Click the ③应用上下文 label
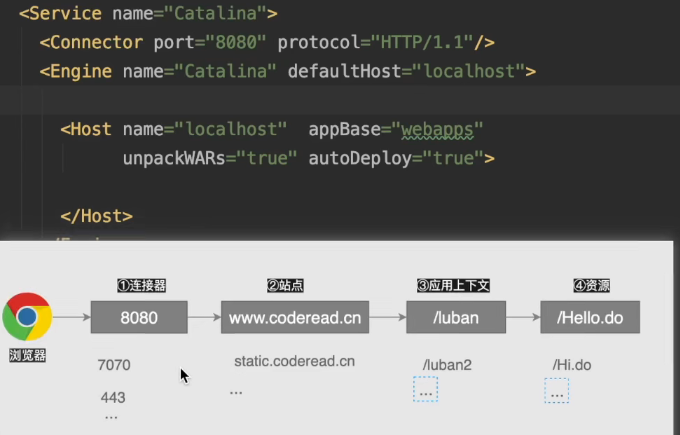 click(453, 285)
